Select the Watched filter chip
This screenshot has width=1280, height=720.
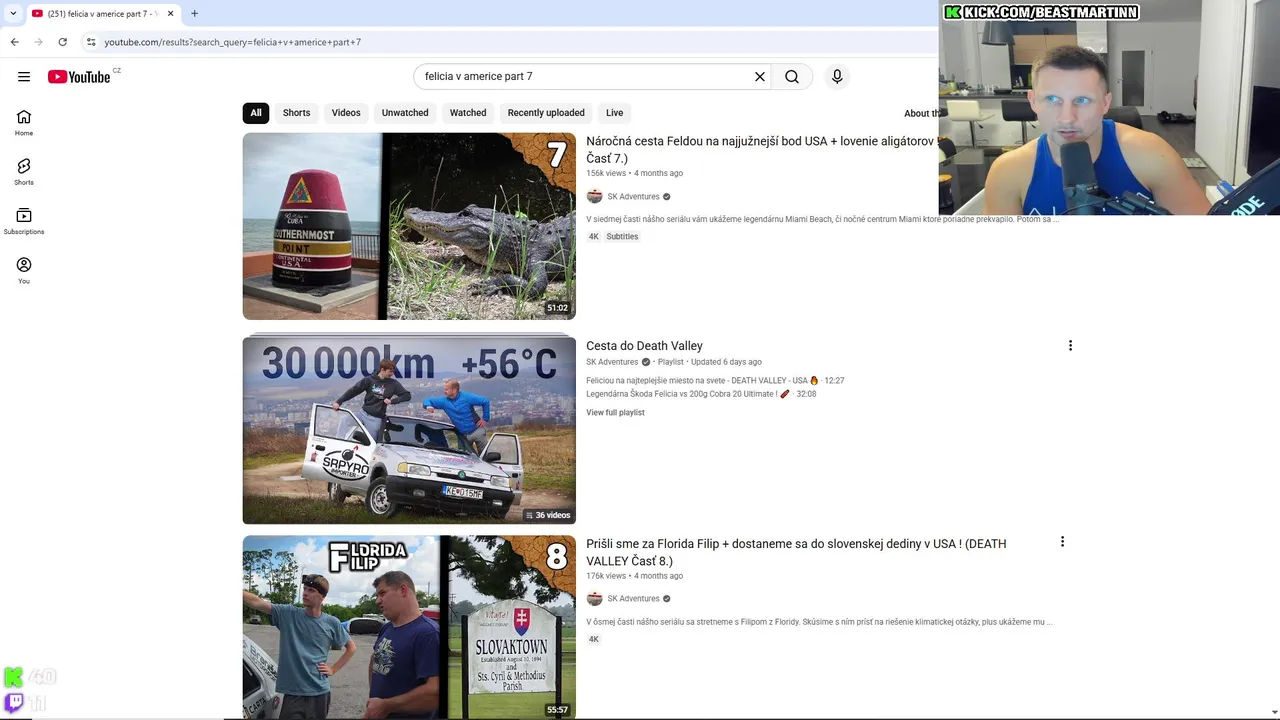tap(468, 113)
